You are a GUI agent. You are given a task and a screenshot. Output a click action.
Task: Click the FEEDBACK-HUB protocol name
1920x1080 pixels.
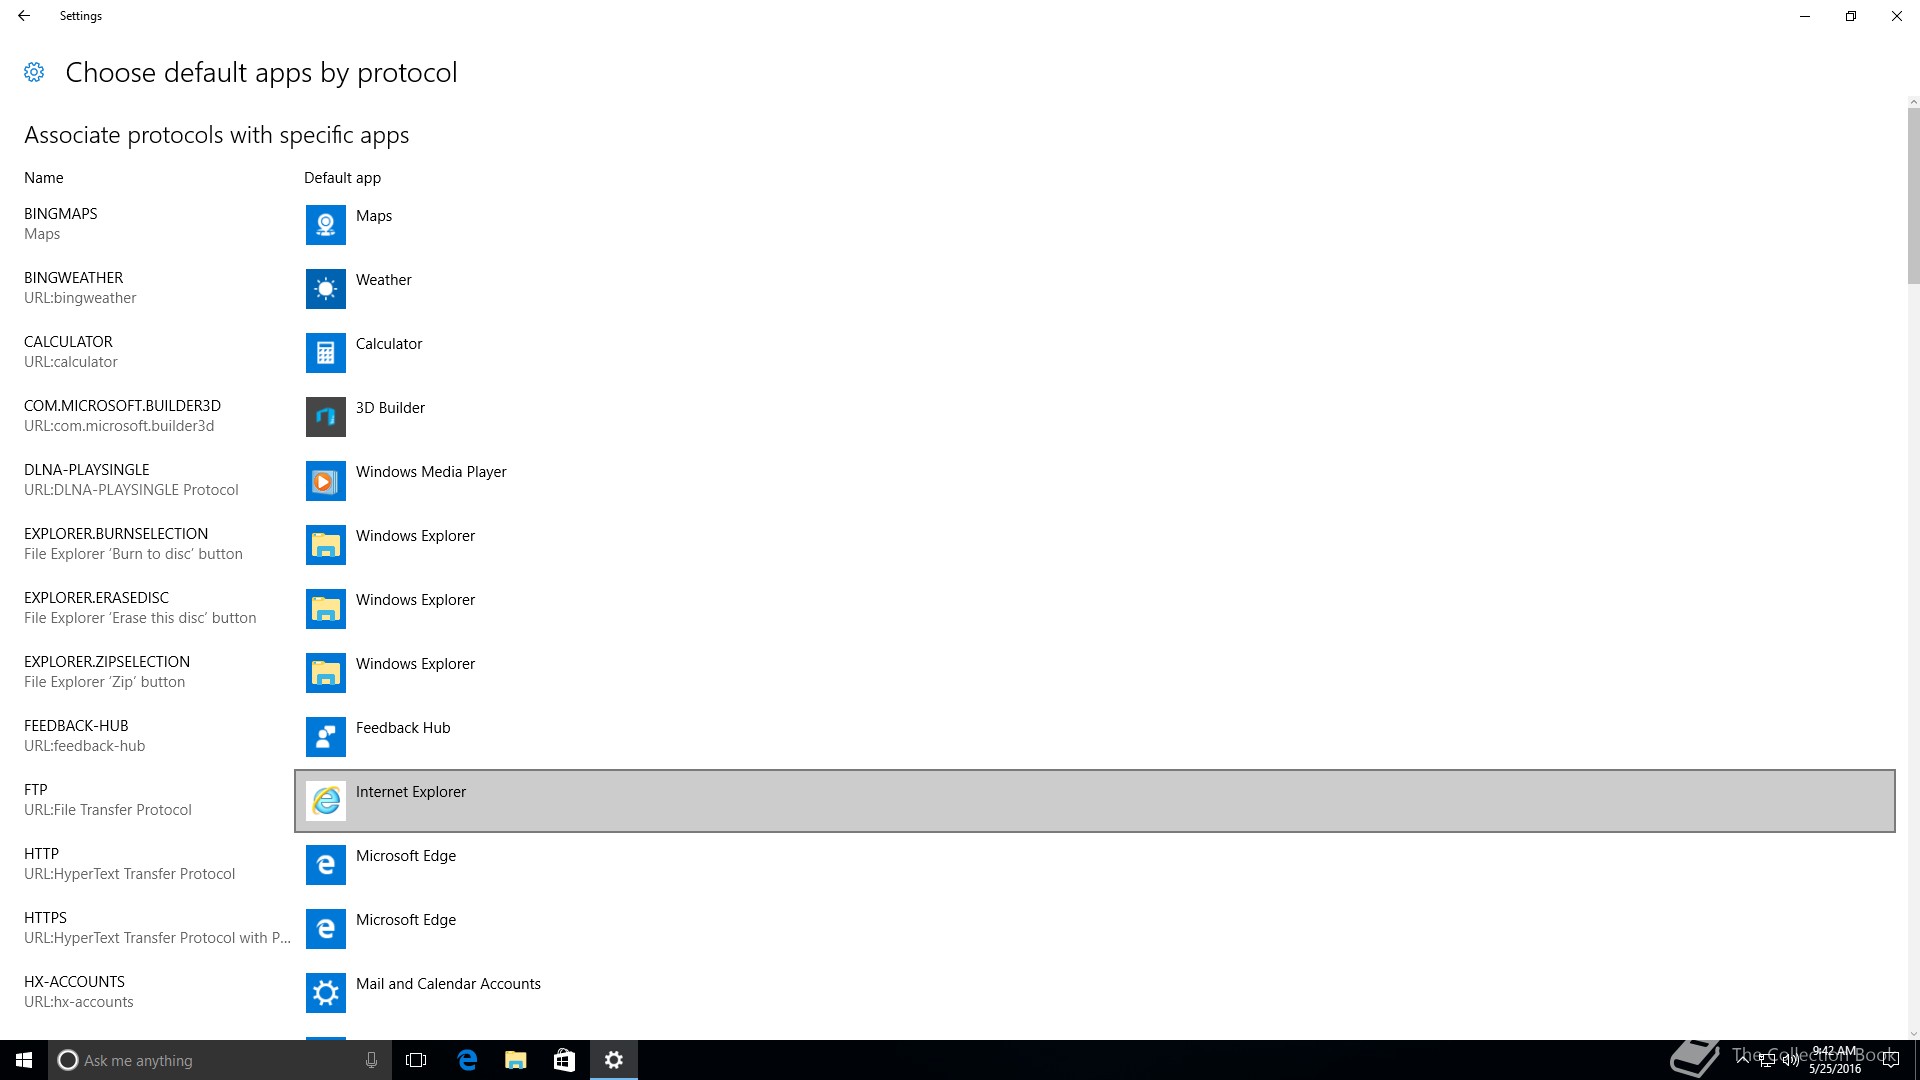coord(76,726)
